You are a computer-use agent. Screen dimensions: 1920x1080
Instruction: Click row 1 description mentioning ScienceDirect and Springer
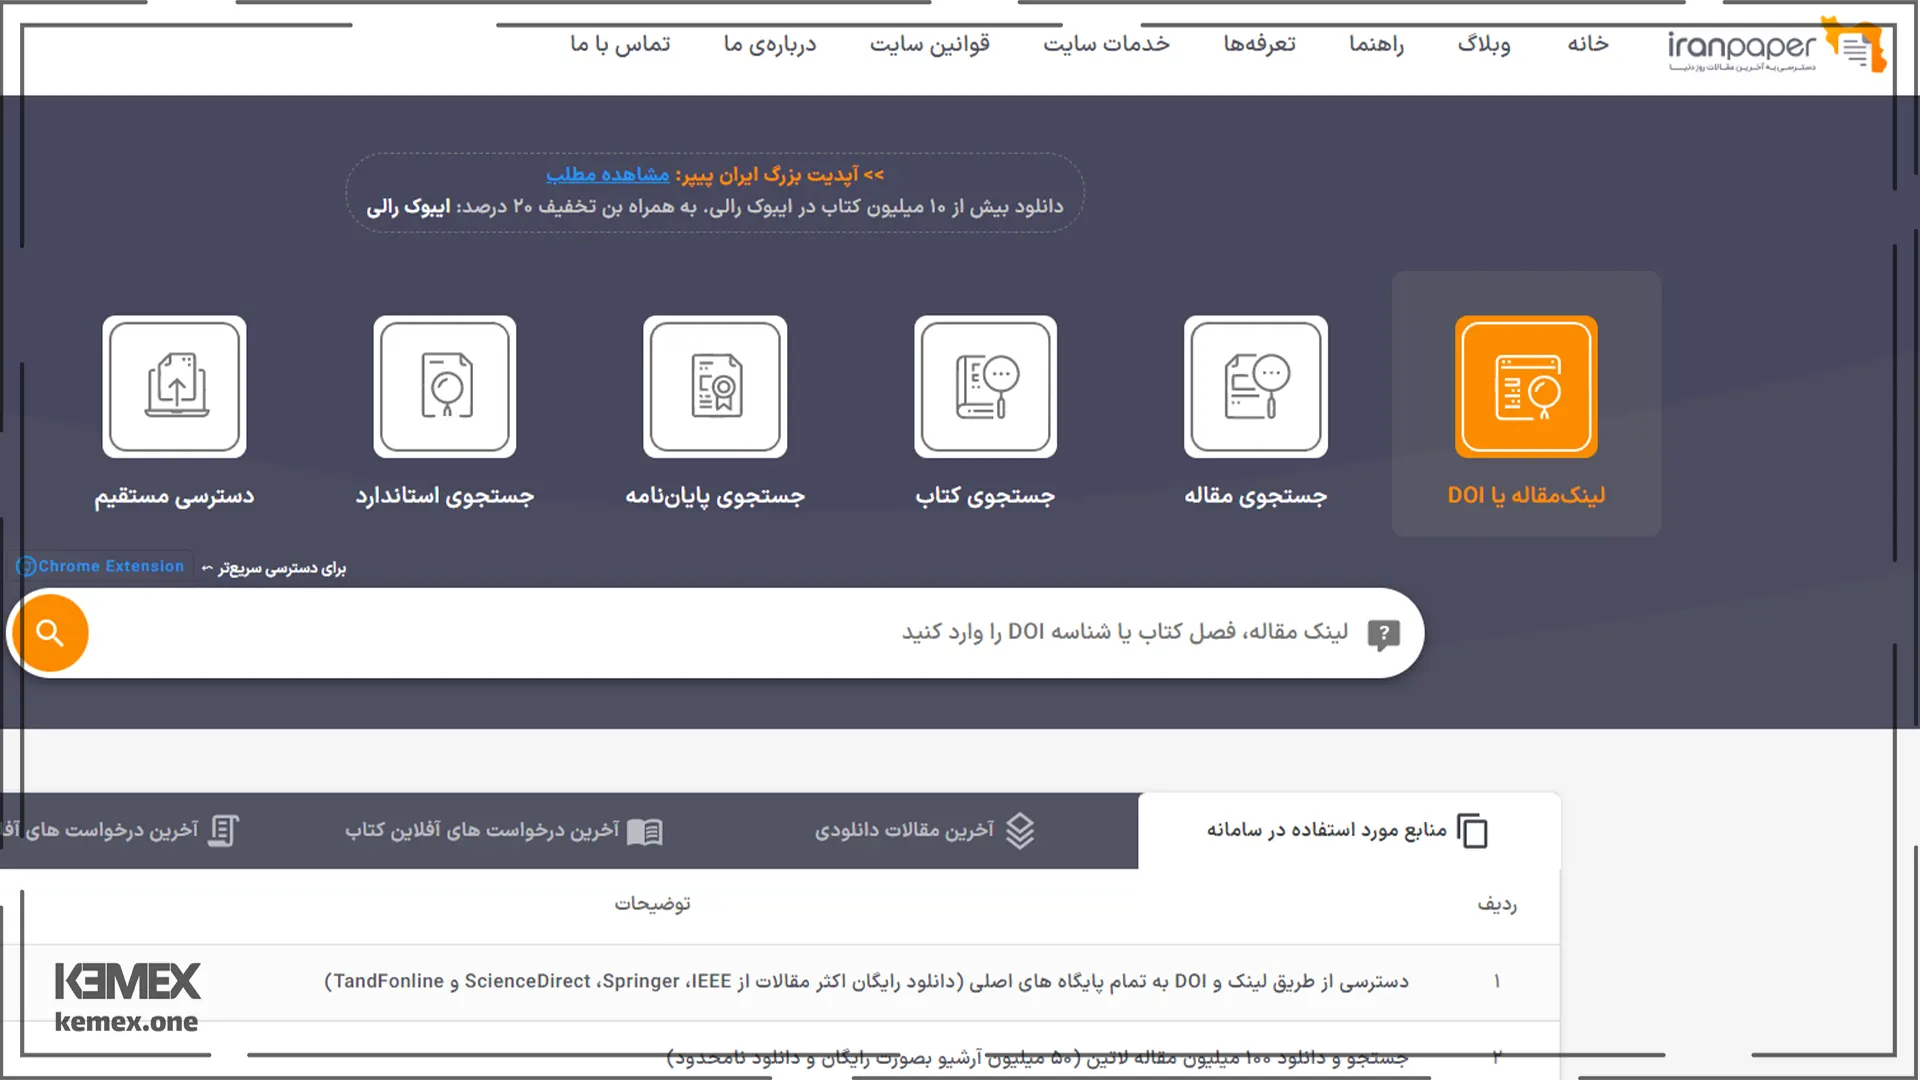(866, 982)
